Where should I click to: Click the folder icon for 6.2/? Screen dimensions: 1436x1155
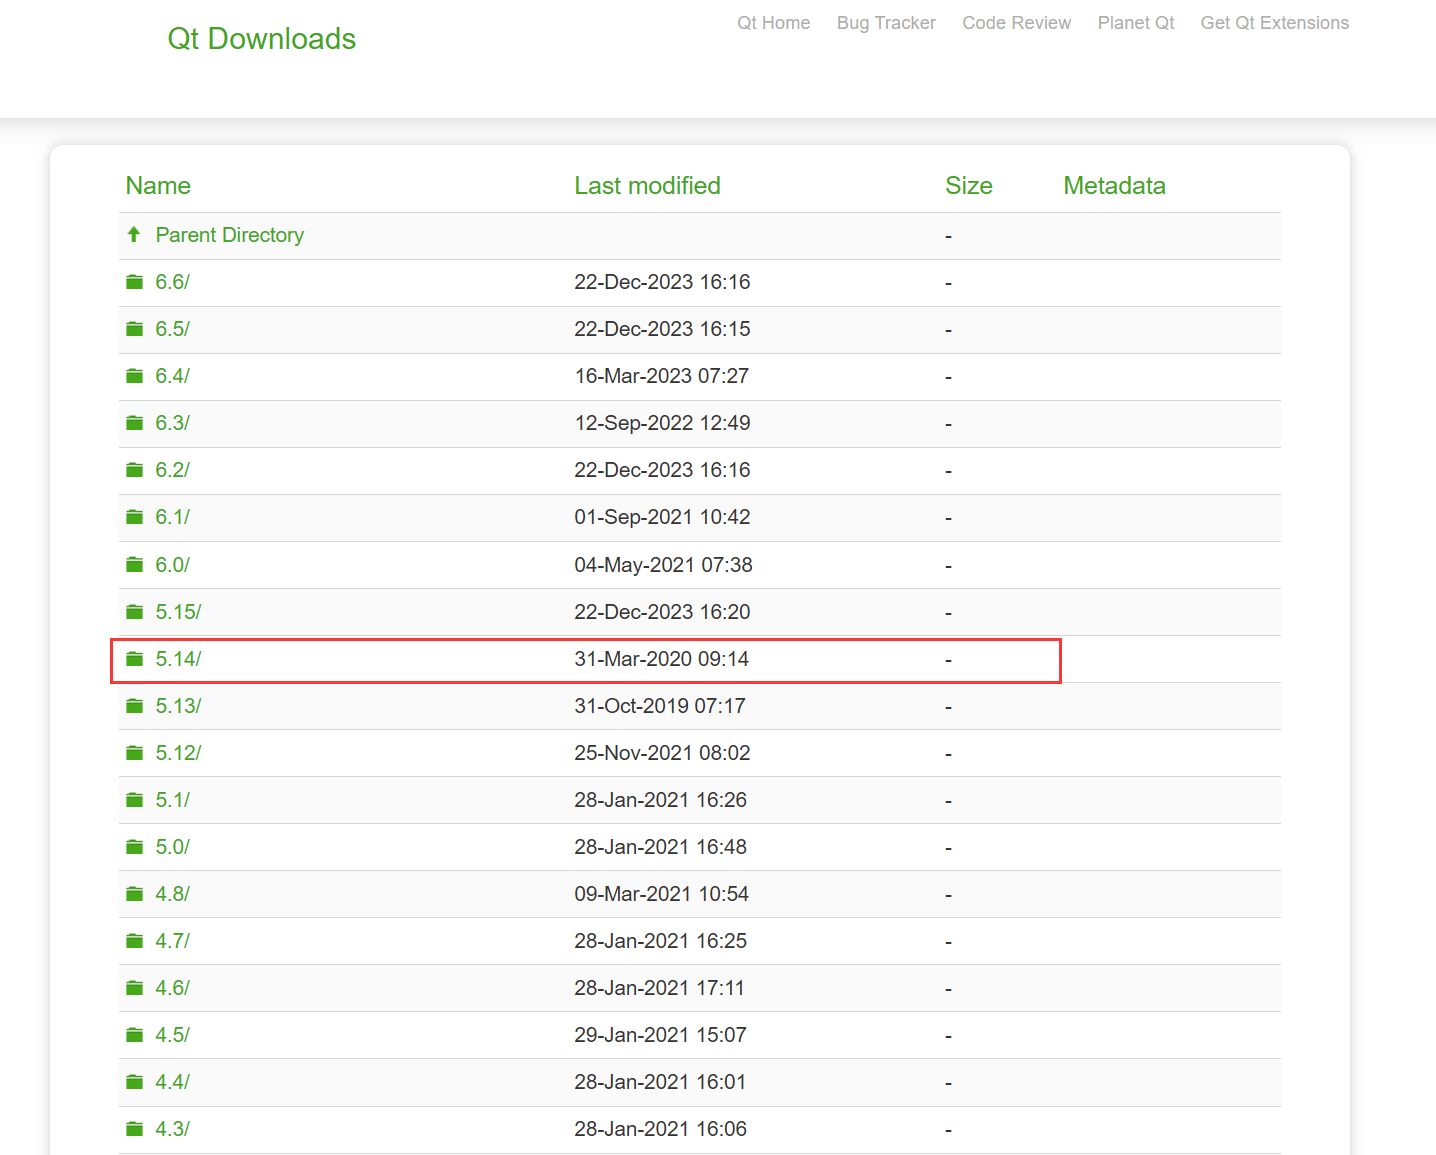pos(134,470)
